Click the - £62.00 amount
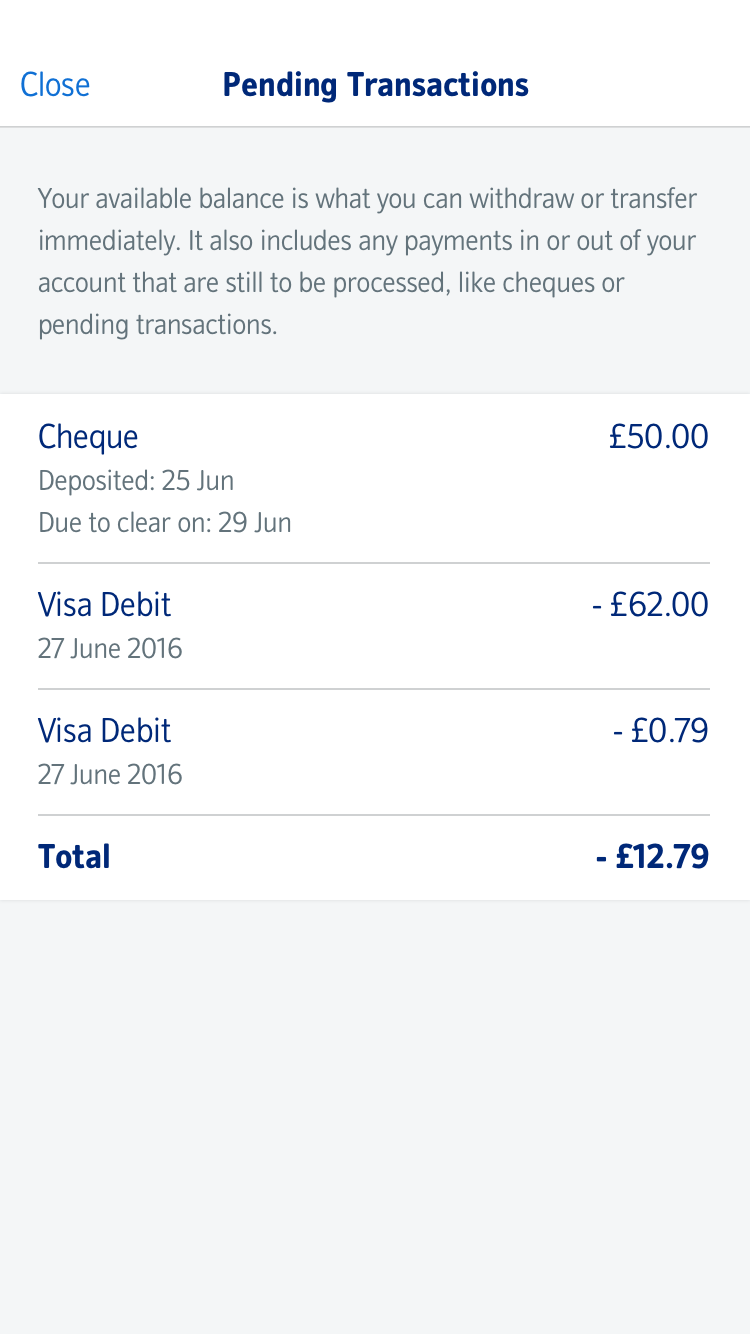Screen dimensions: 750x1334 pyautogui.click(x=650, y=605)
